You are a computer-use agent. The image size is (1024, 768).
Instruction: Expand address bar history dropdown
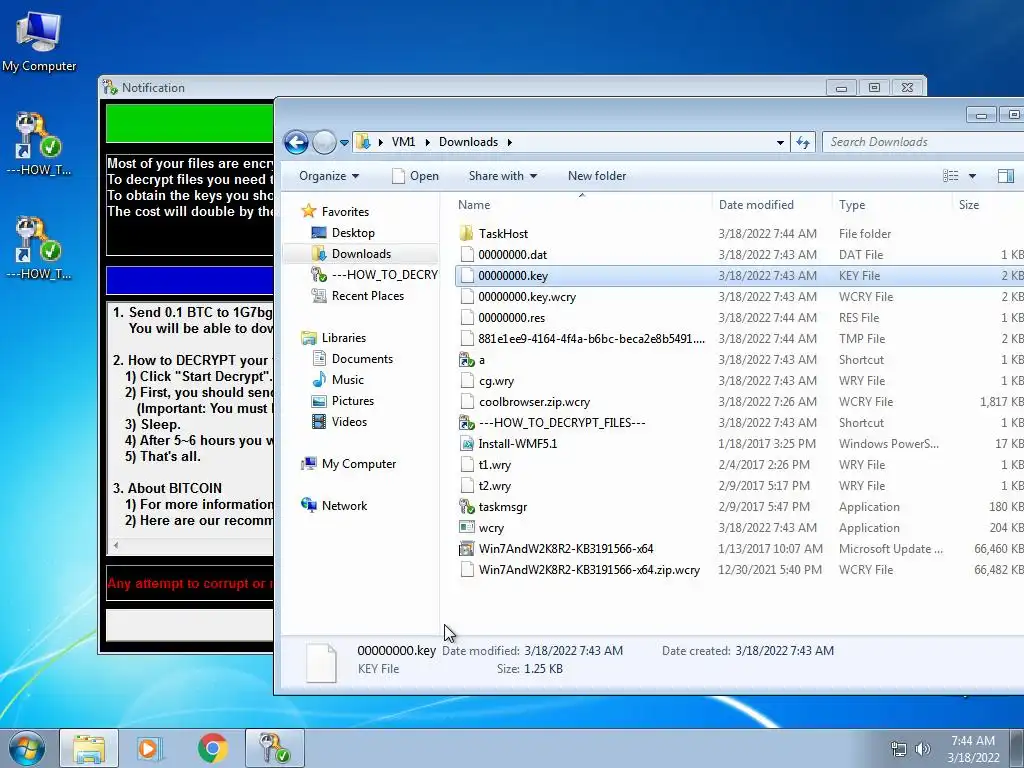pos(780,142)
